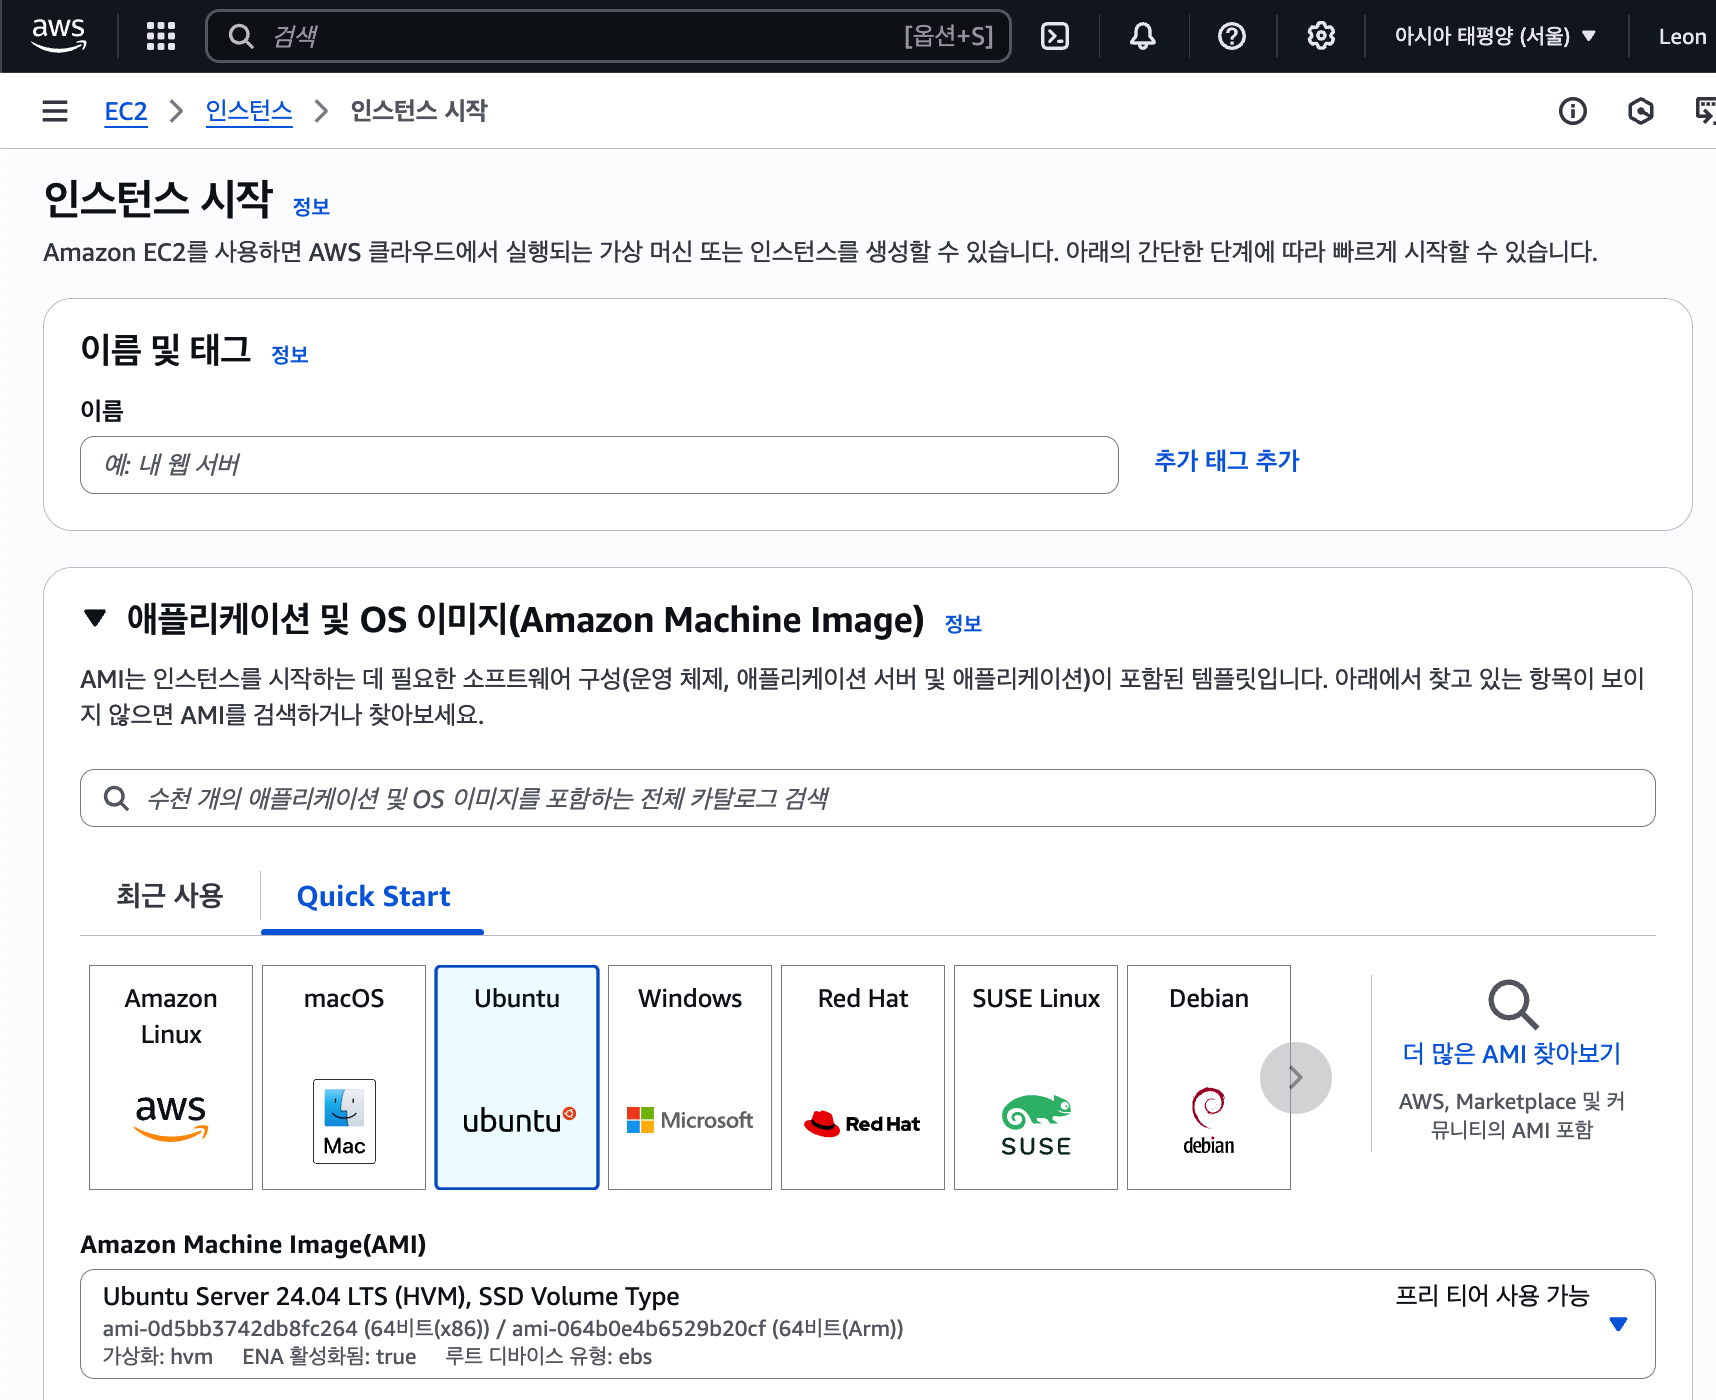Click the hexagon icon beside the info icon
This screenshot has height=1400, width=1716.
1641,110
